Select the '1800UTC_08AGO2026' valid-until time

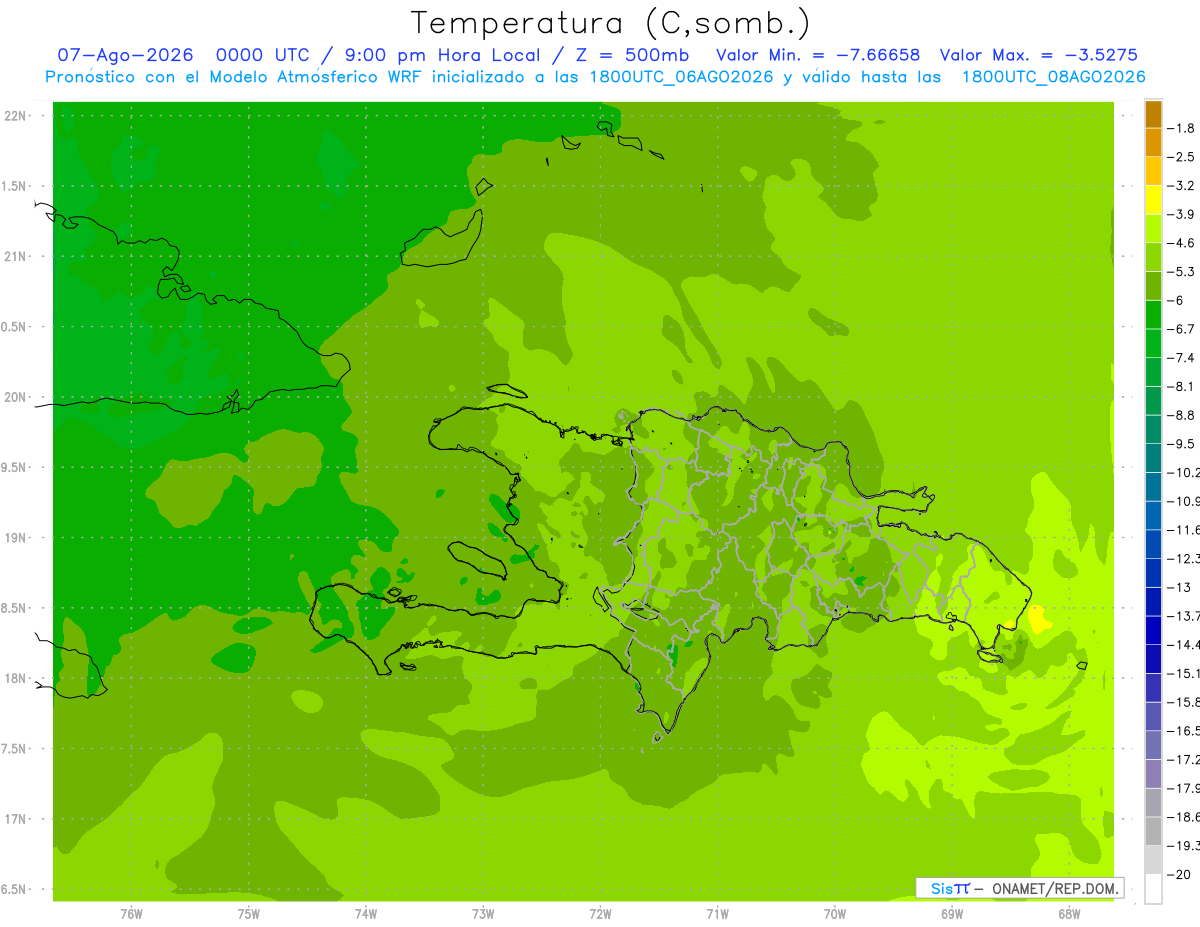click(1053, 77)
